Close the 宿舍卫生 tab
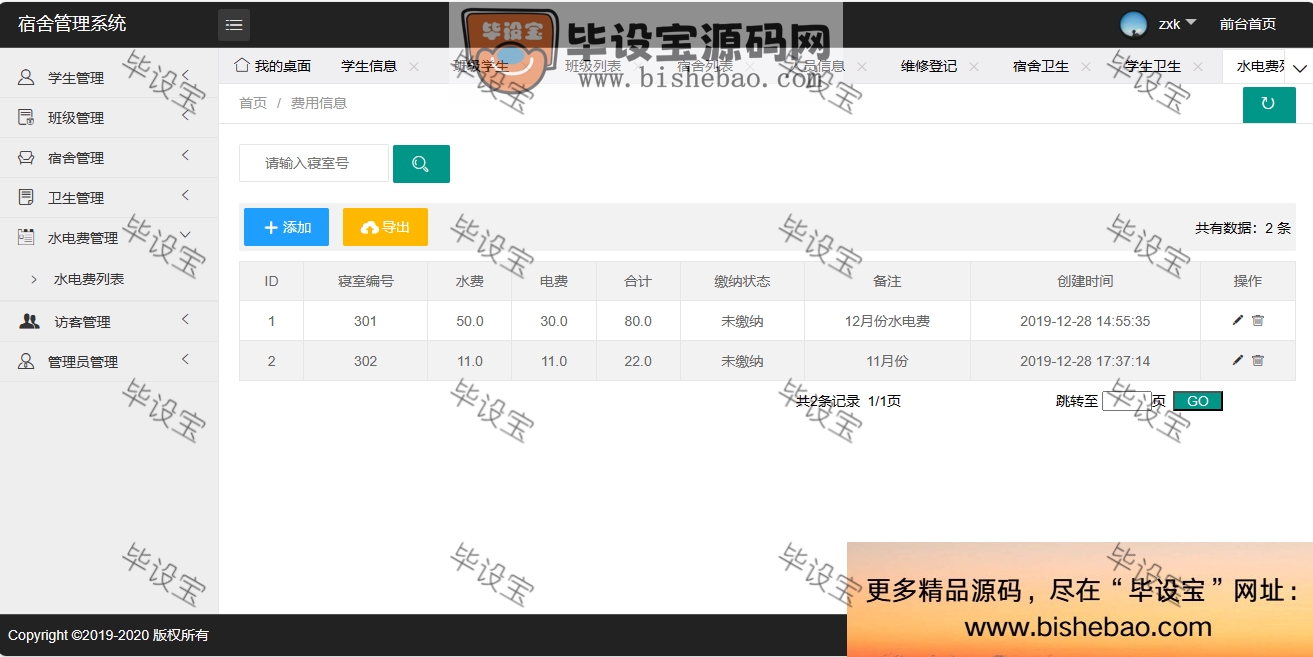Image resolution: width=1313 pixels, height=657 pixels. point(1086,67)
